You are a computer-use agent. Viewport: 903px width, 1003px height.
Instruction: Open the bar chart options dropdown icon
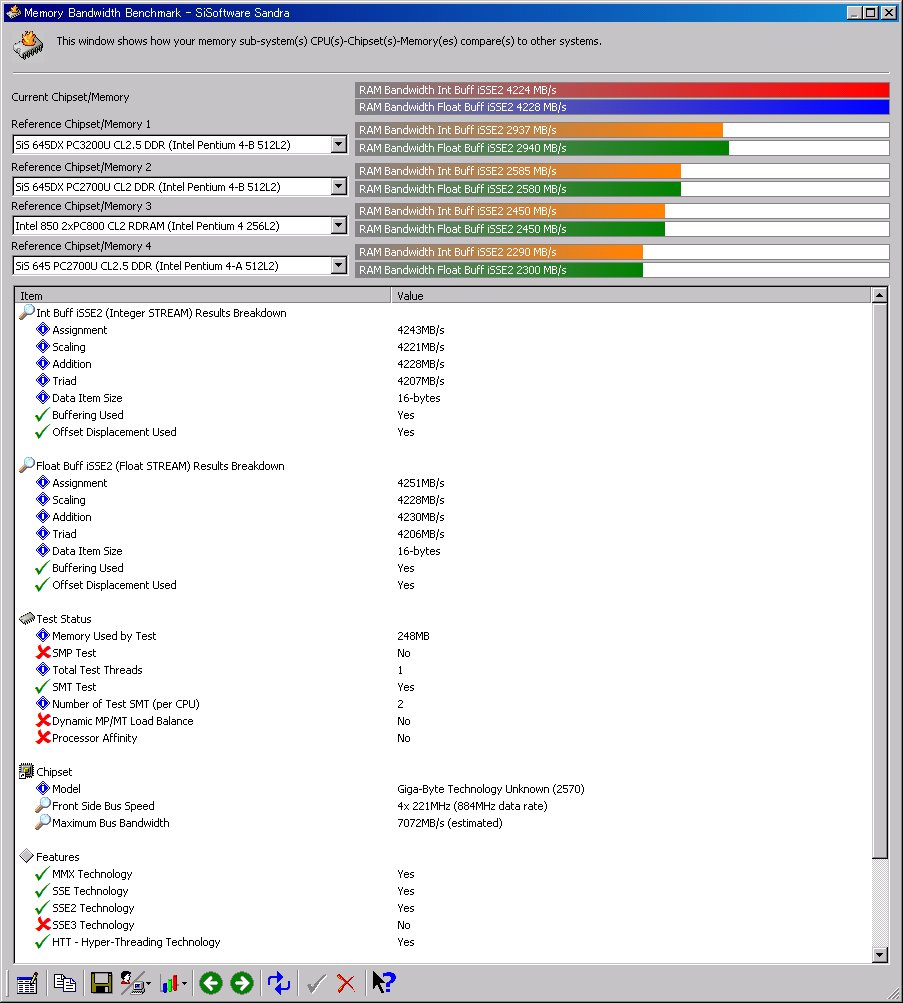pyautogui.click(x=173, y=983)
